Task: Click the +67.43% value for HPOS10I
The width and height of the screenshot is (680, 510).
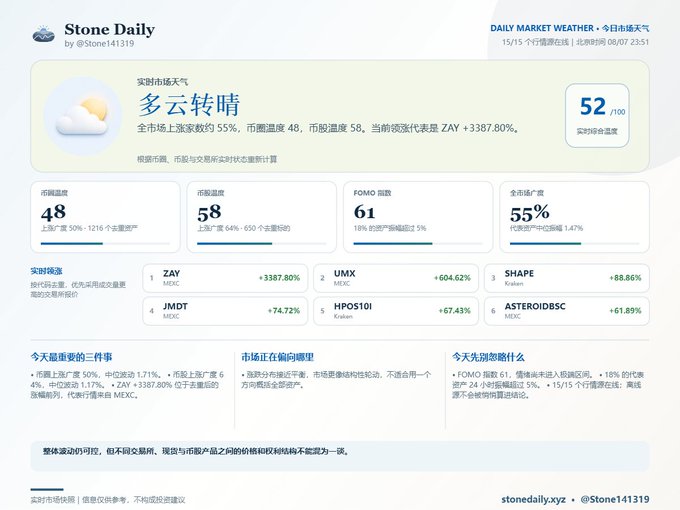Action: (x=454, y=311)
